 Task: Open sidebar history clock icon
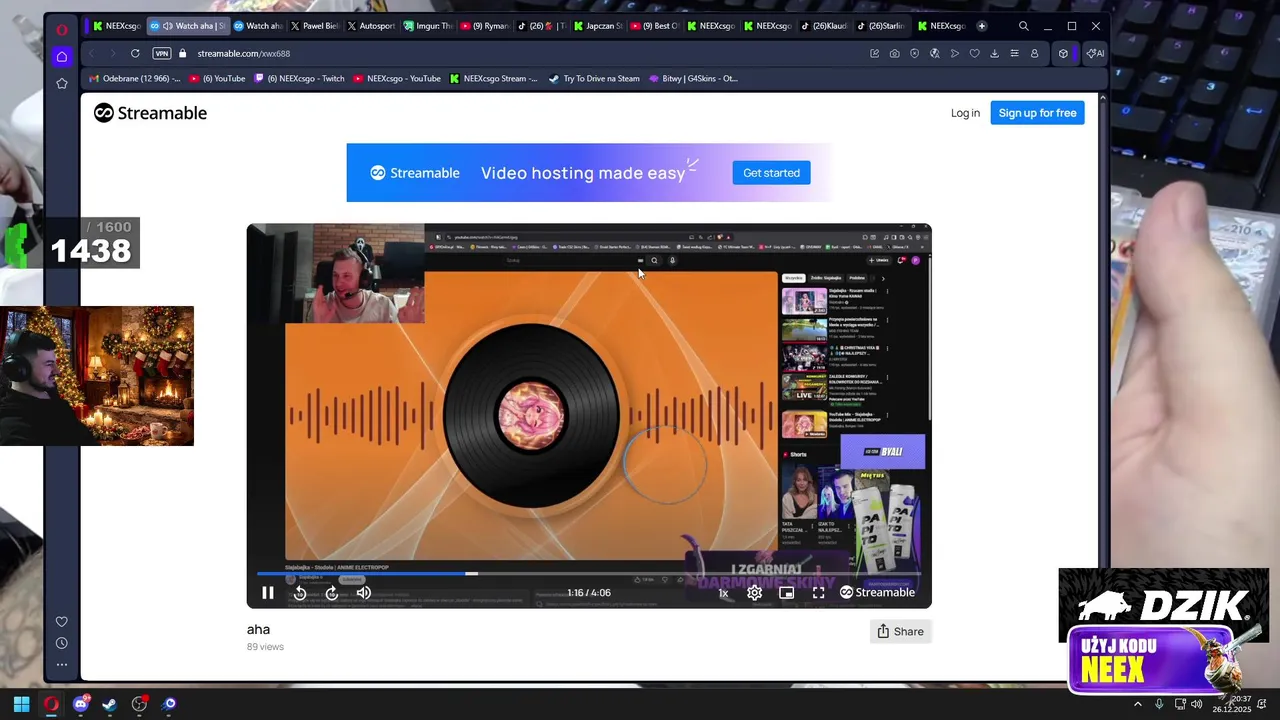click(x=62, y=643)
